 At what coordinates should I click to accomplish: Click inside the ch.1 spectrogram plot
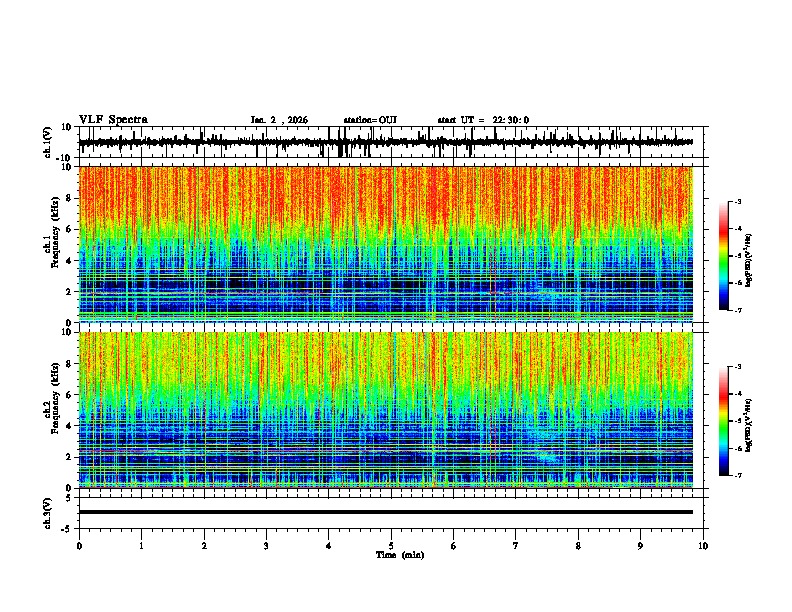[x=385, y=244]
